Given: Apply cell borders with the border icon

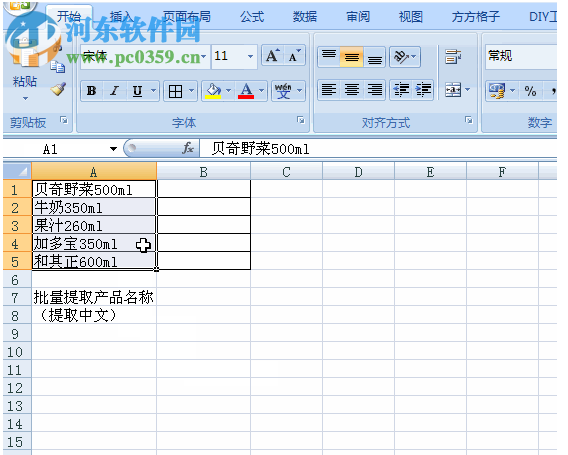Looking at the screenshot, I should pyautogui.click(x=175, y=91).
